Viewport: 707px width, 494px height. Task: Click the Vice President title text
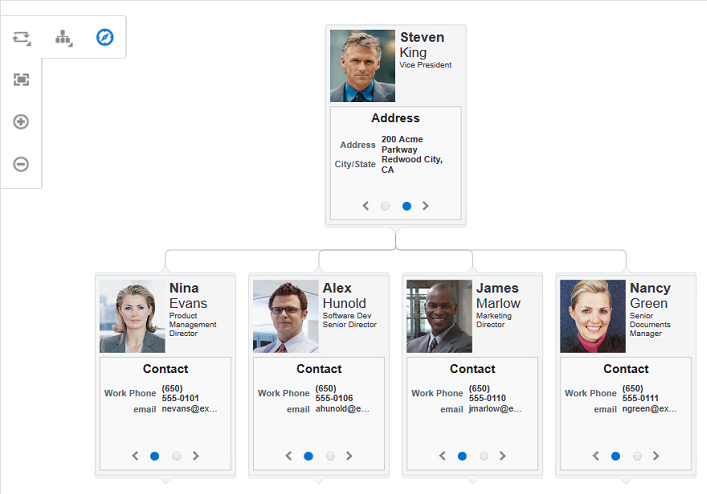tap(425, 65)
